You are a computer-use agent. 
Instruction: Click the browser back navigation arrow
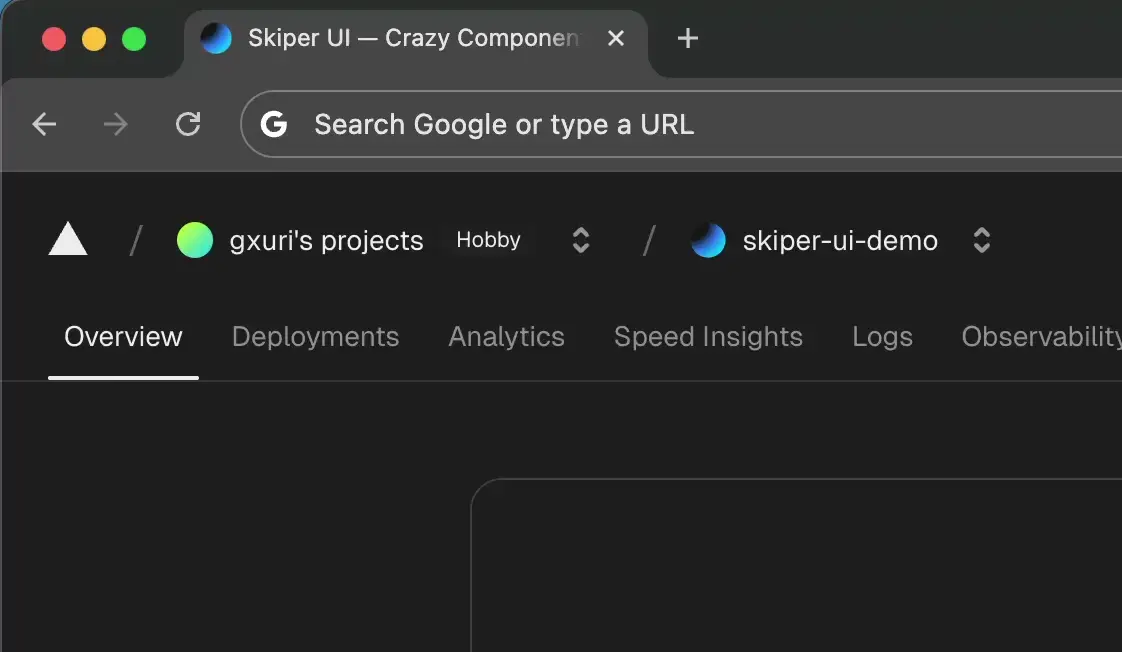pyautogui.click(x=44, y=124)
